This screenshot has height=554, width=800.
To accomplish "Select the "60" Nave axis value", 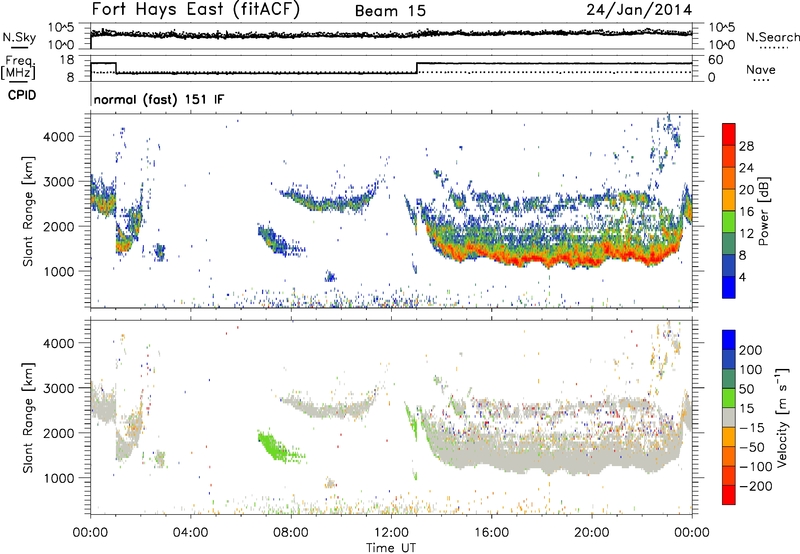I will click(x=715, y=60).
